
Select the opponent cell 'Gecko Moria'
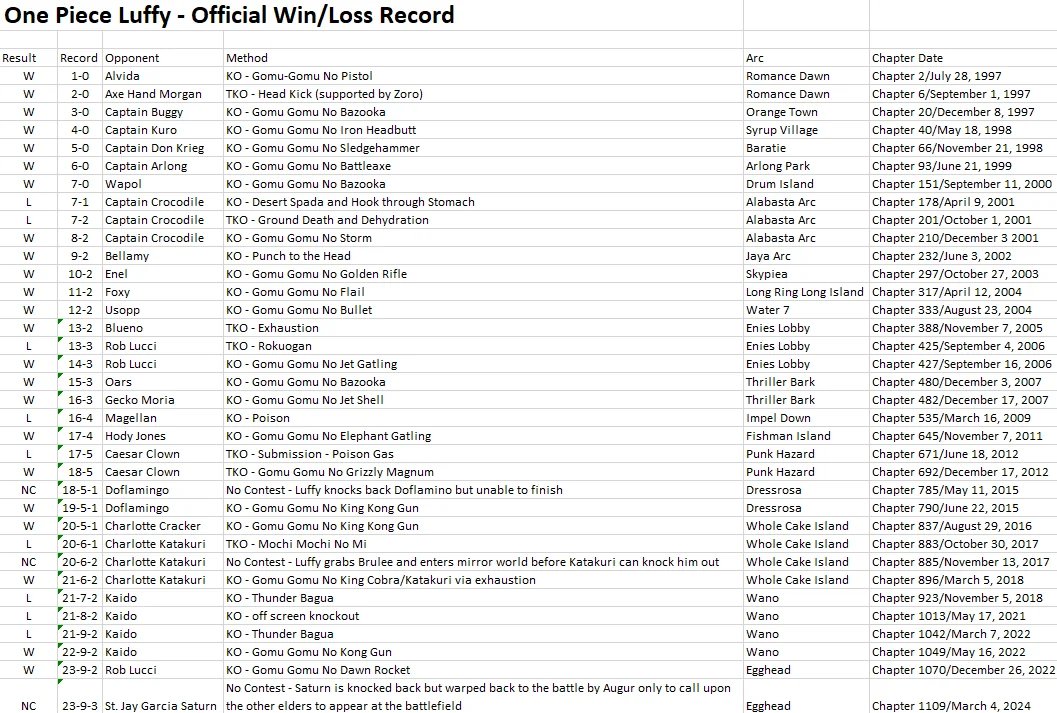point(163,400)
